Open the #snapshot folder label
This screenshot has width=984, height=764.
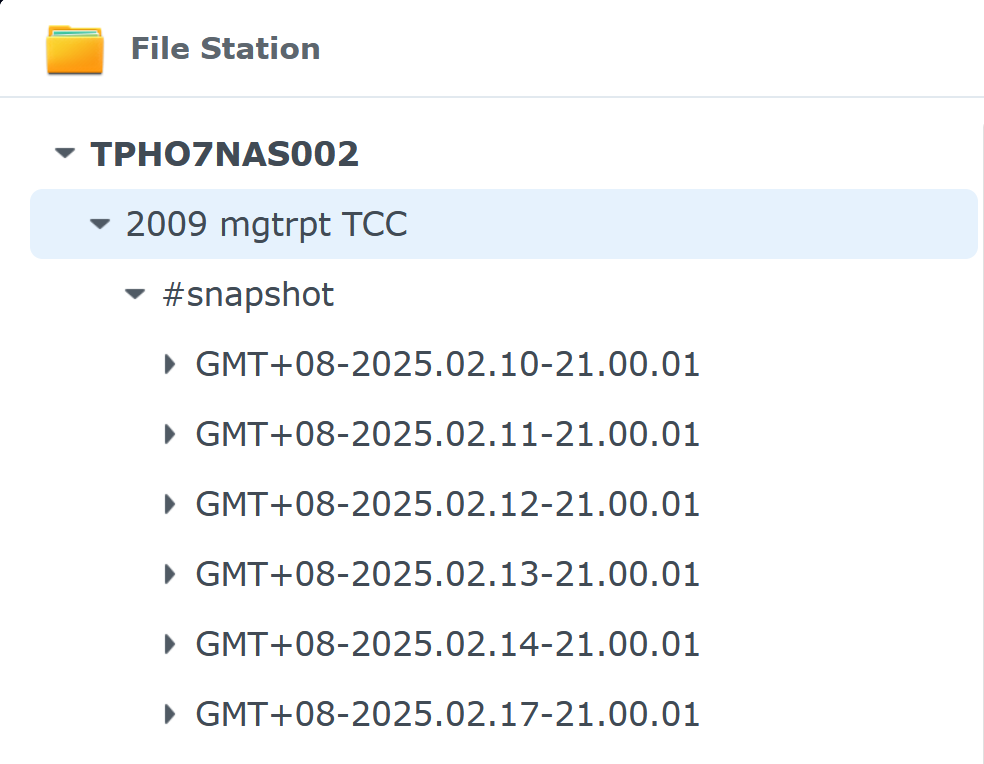click(248, 295)
